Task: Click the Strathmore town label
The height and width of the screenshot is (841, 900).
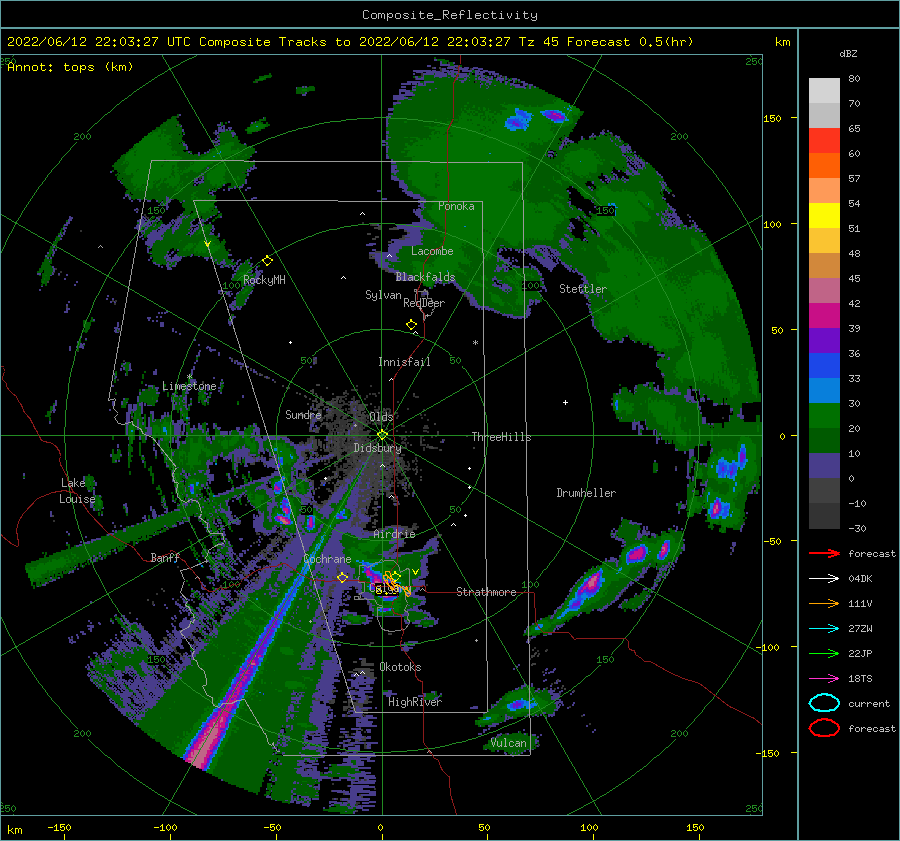Action: point(486,592)
